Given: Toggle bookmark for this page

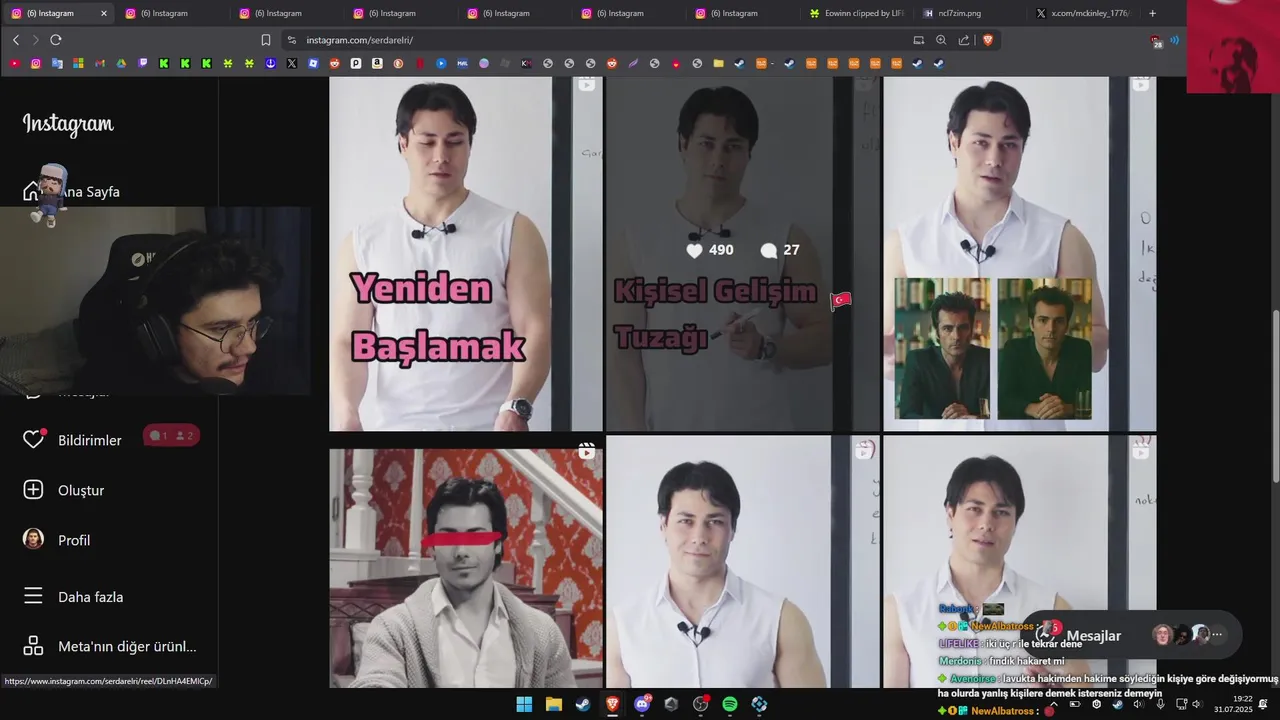Looking at the screenshot, I should pyautogui.click(x=266, y=40).
